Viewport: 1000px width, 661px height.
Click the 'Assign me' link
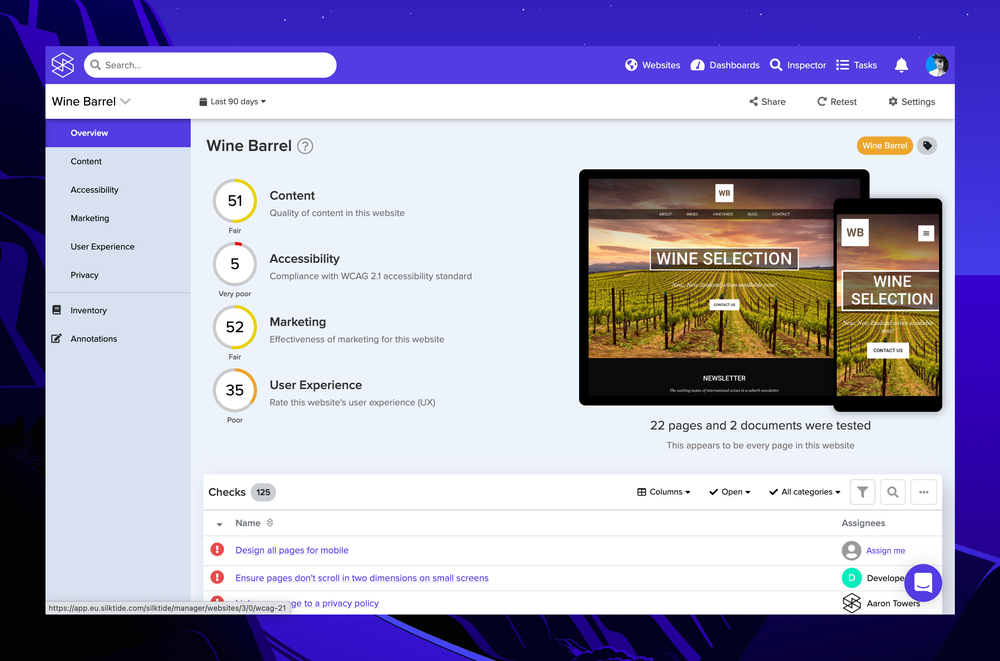pos(884,550)
